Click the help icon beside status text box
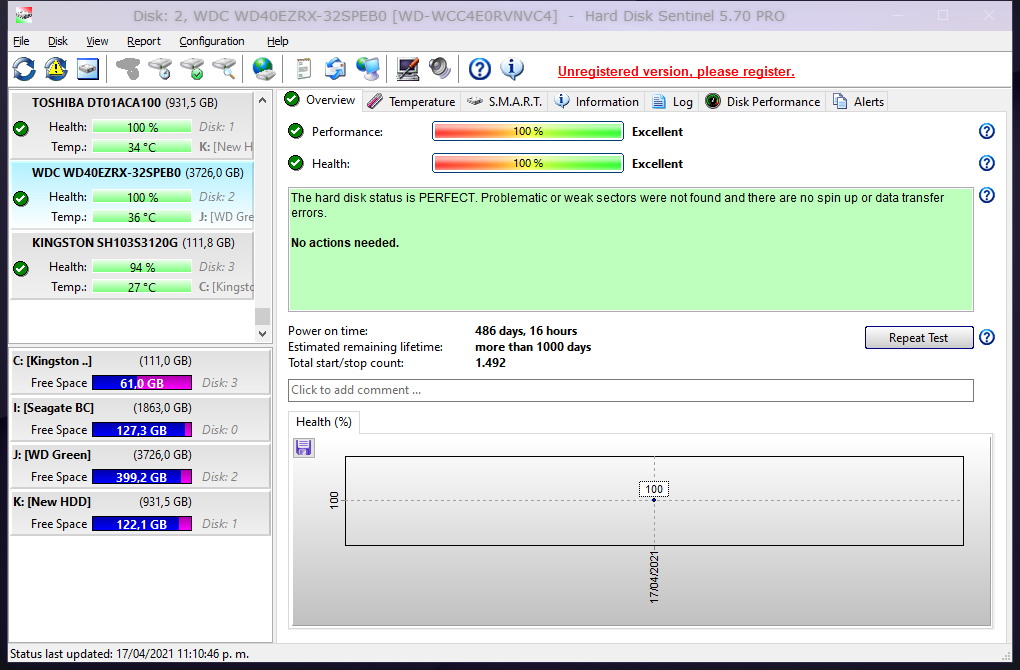The width and height of the screenshot is (1020, 670). (987, 195)
